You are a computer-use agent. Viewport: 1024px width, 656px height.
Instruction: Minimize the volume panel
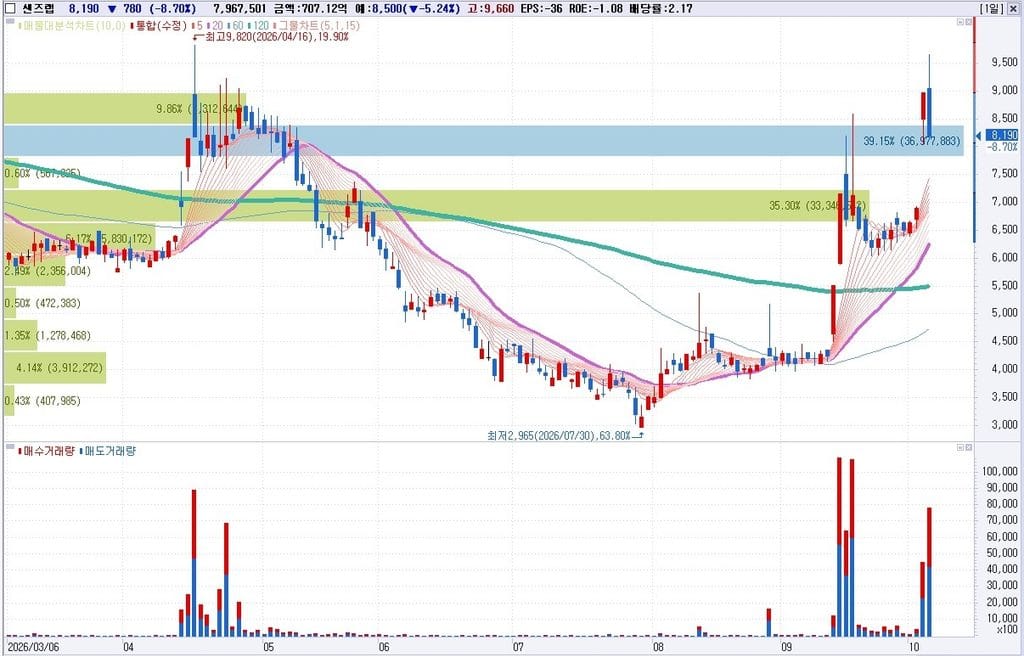coord(960,448)
